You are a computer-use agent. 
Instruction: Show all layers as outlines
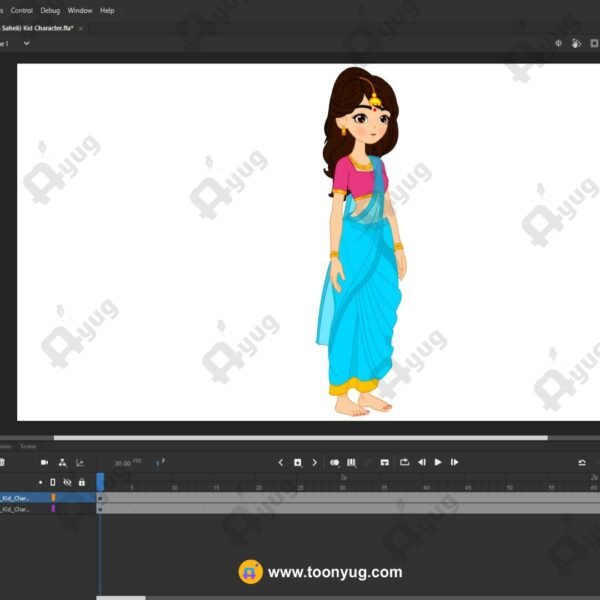click(53, 483)
